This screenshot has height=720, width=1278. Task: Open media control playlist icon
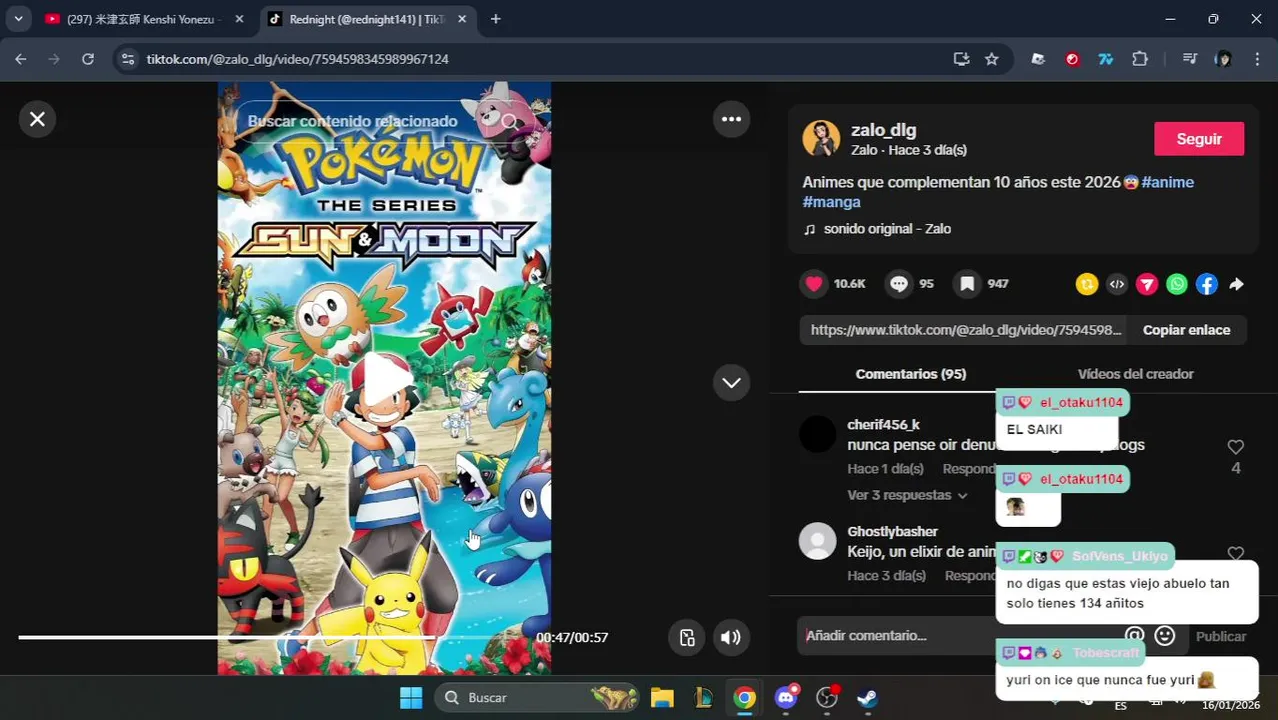tap(1189, 59)
